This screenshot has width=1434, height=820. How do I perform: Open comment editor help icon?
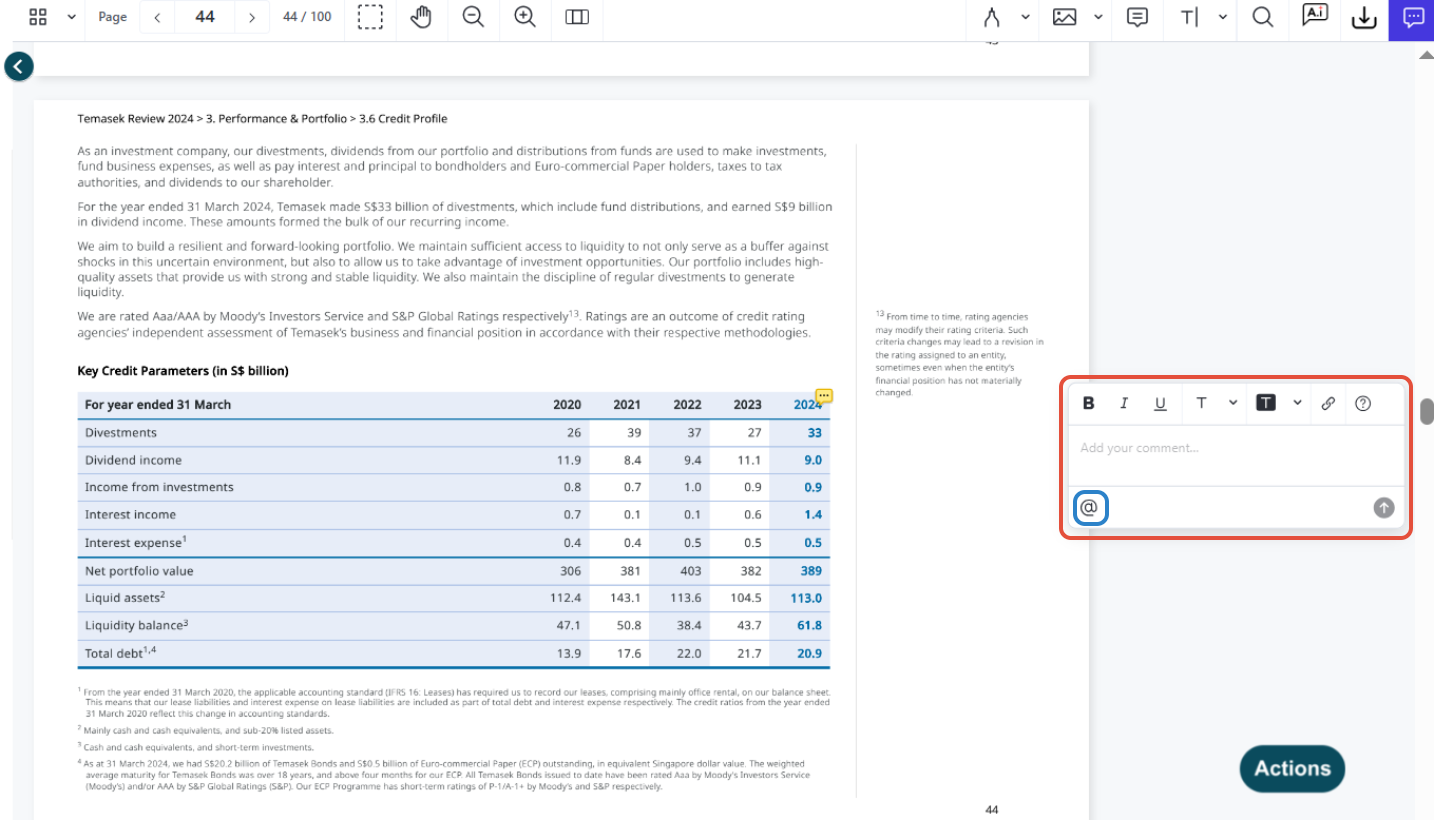[1363, 403]
